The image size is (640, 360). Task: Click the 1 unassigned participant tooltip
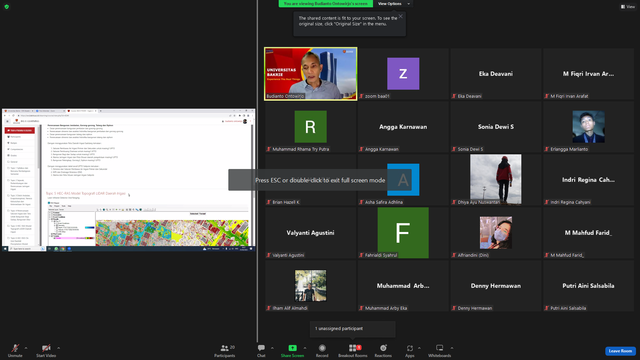(352, 329)
